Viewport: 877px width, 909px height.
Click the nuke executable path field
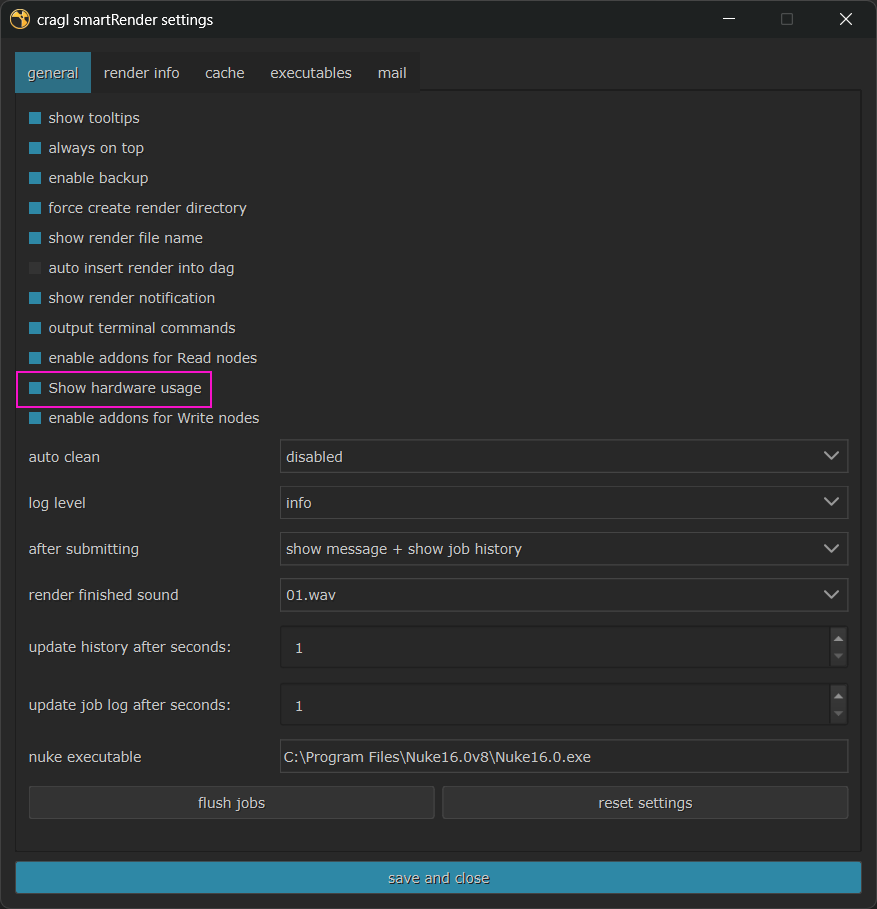[x=564, y=757]
